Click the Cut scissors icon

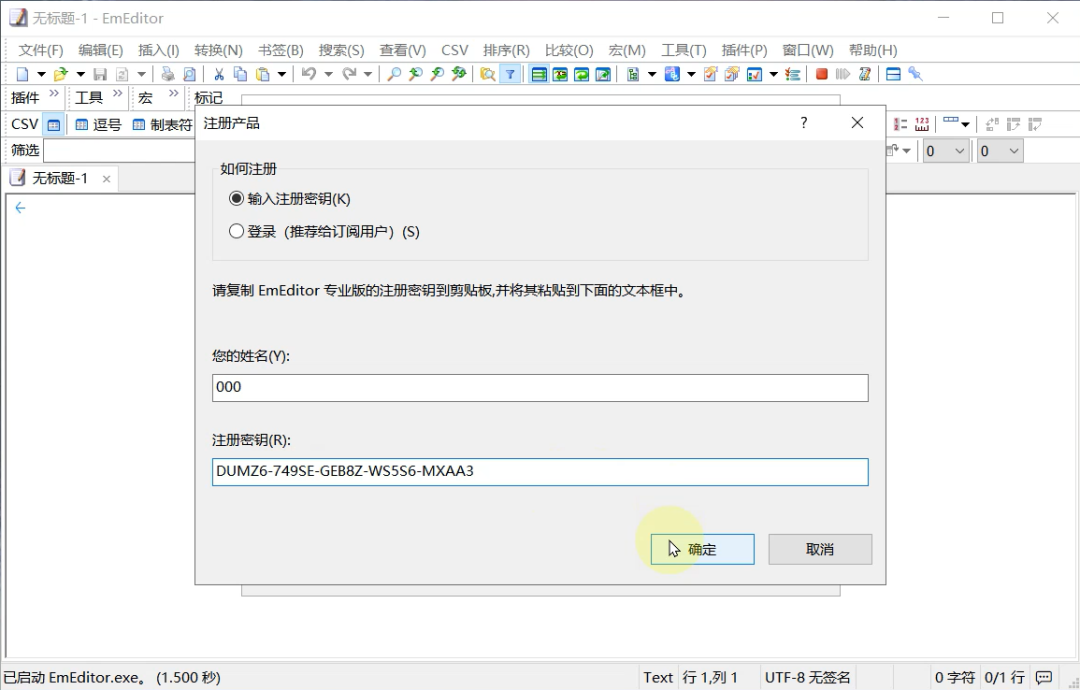pyautogui.click(x=219, y=74)
